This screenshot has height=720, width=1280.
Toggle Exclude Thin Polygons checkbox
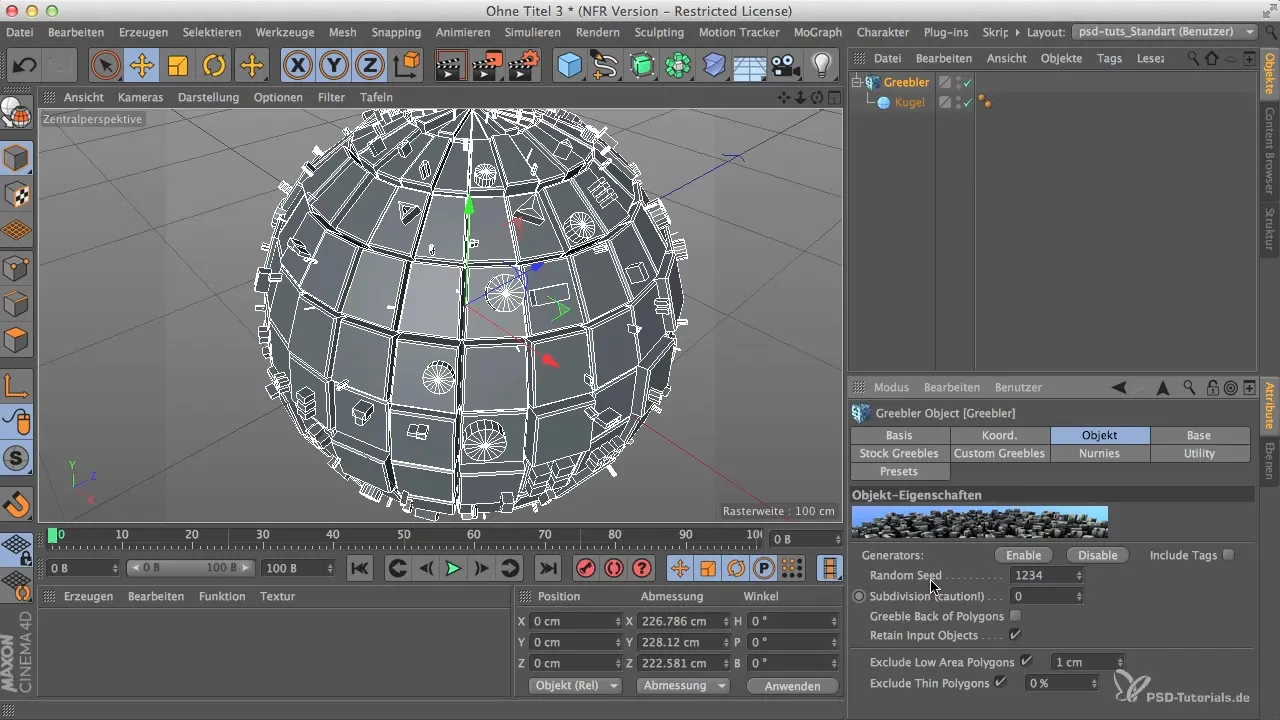click(1000, 682)
